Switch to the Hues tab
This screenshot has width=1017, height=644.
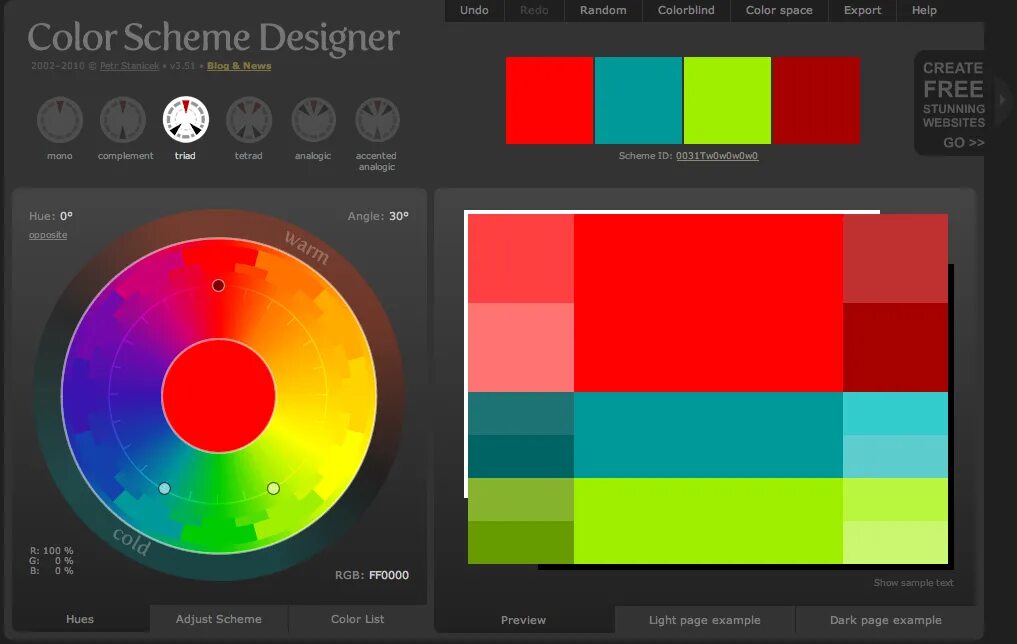click(x=80, y=619)
